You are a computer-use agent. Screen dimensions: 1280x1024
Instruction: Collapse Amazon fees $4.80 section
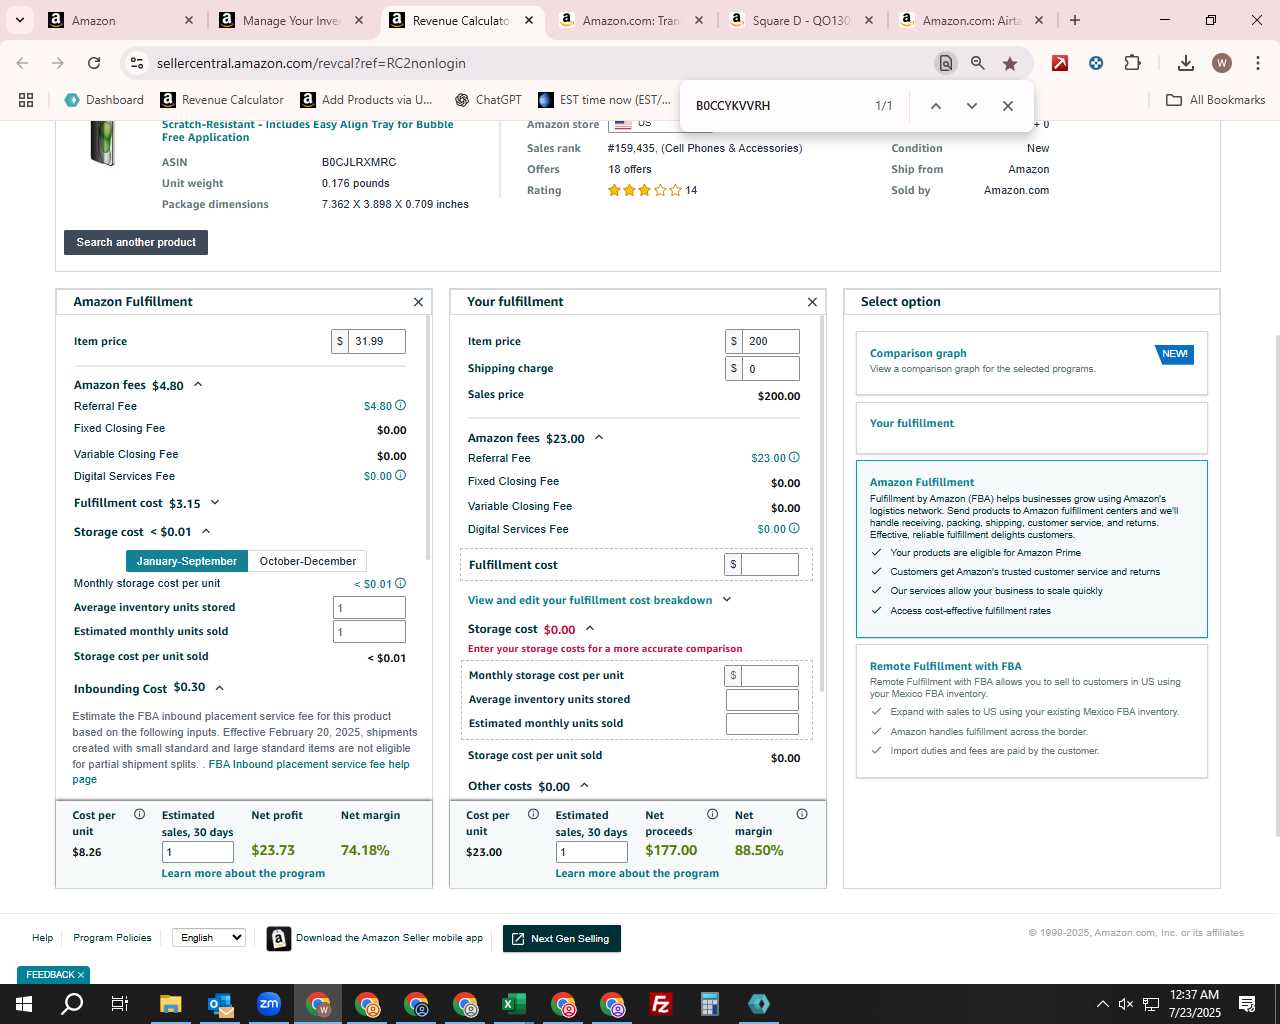pyautogui.click(x=198, y=385)
